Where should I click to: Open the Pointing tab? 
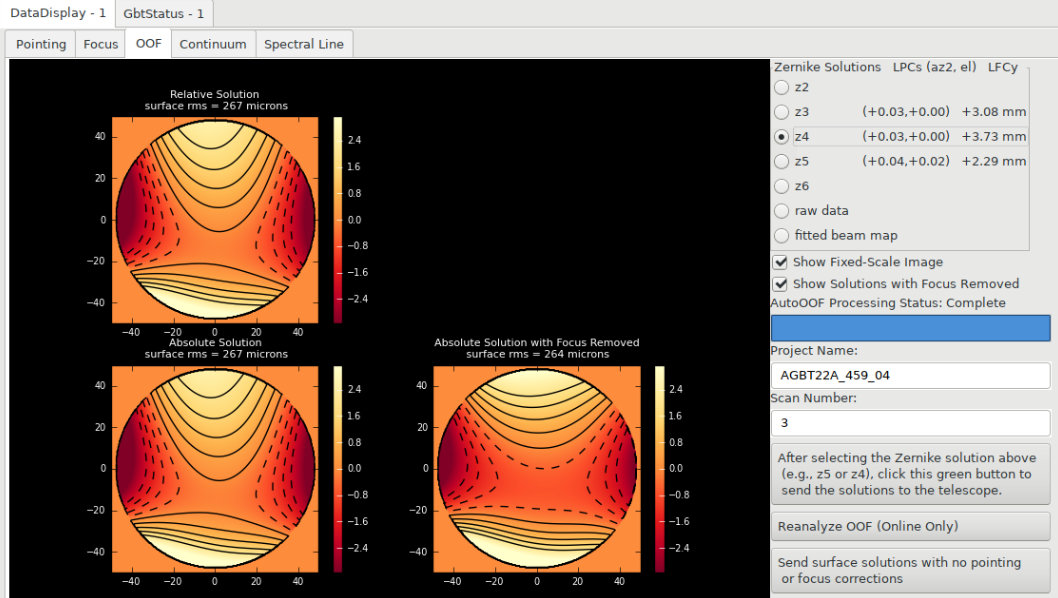[40, 44]
